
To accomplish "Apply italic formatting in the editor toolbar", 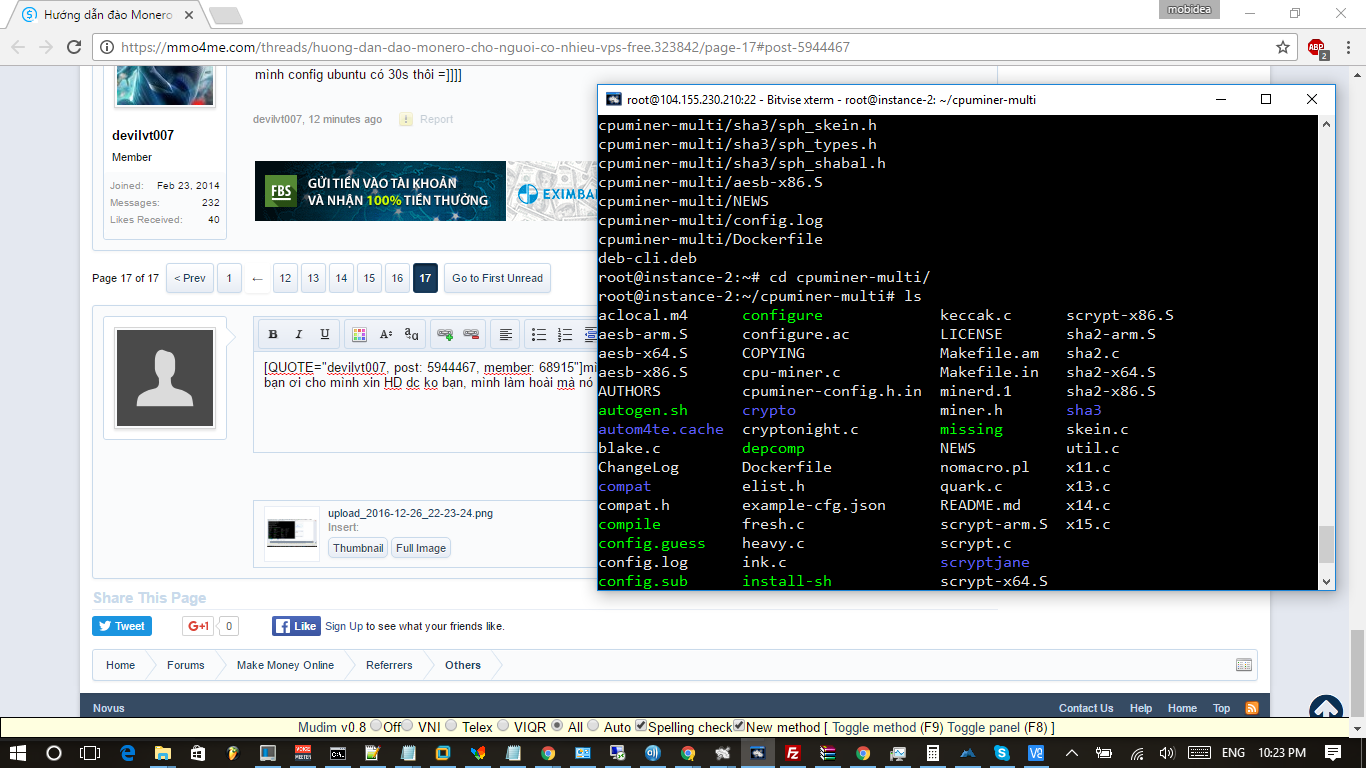I will click(x=298, y=334).
